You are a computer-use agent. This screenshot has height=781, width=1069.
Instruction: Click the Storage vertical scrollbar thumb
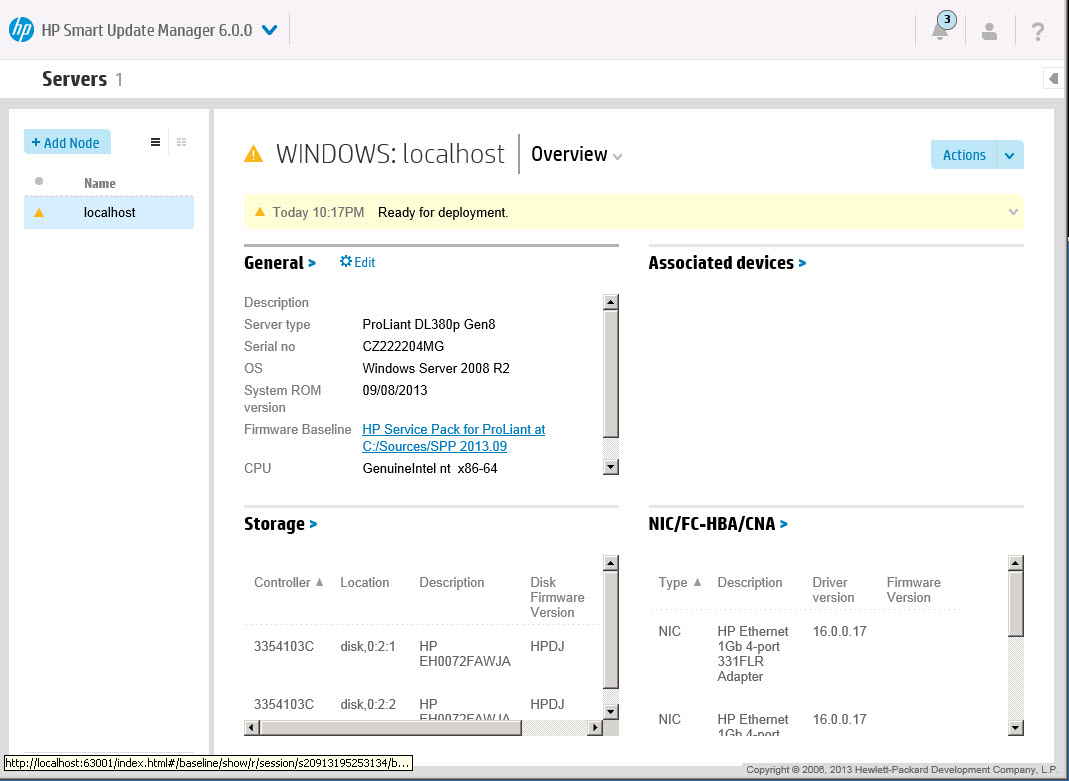click(x=611, y=630)
